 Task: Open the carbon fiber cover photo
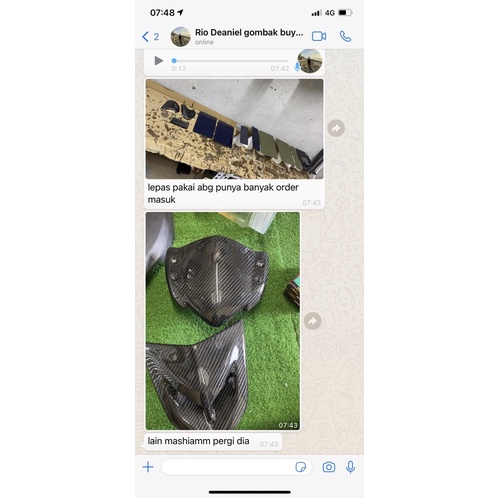223,321
